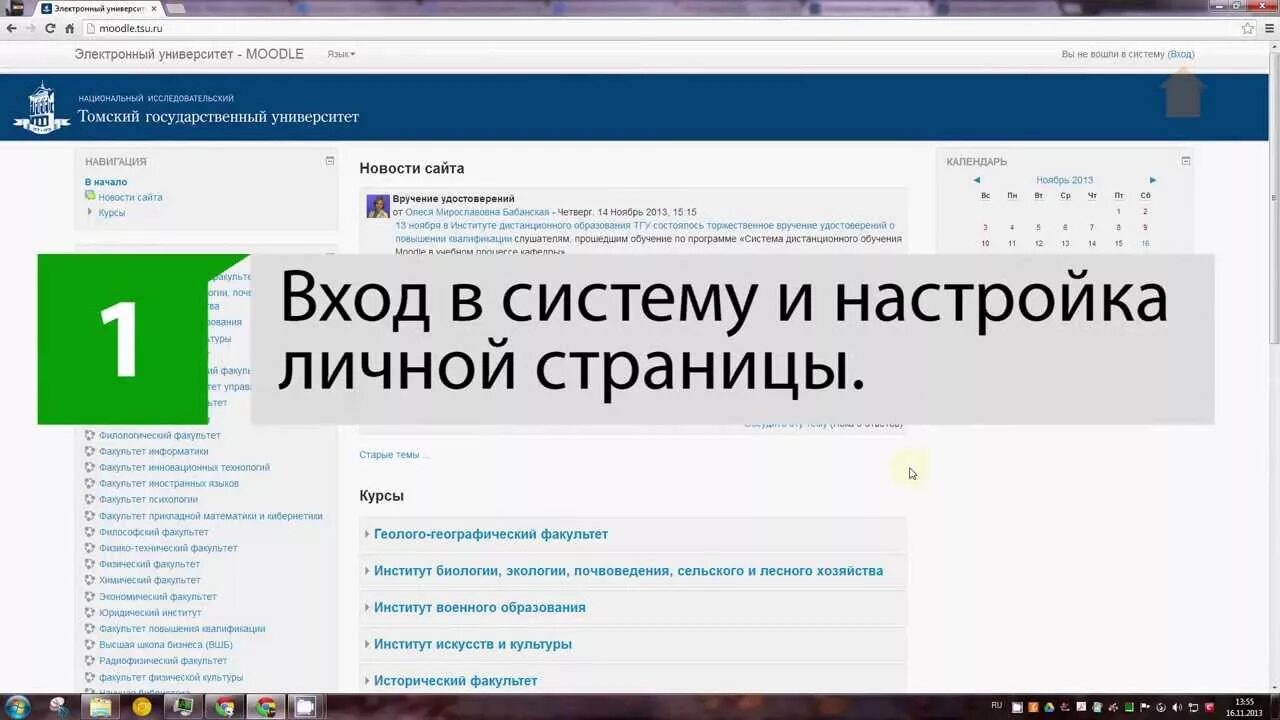The width and height of the screenshot is (1280, 720).
Task: Click the taskbar clock showing 13:55
Action: tap(1244, 707)
